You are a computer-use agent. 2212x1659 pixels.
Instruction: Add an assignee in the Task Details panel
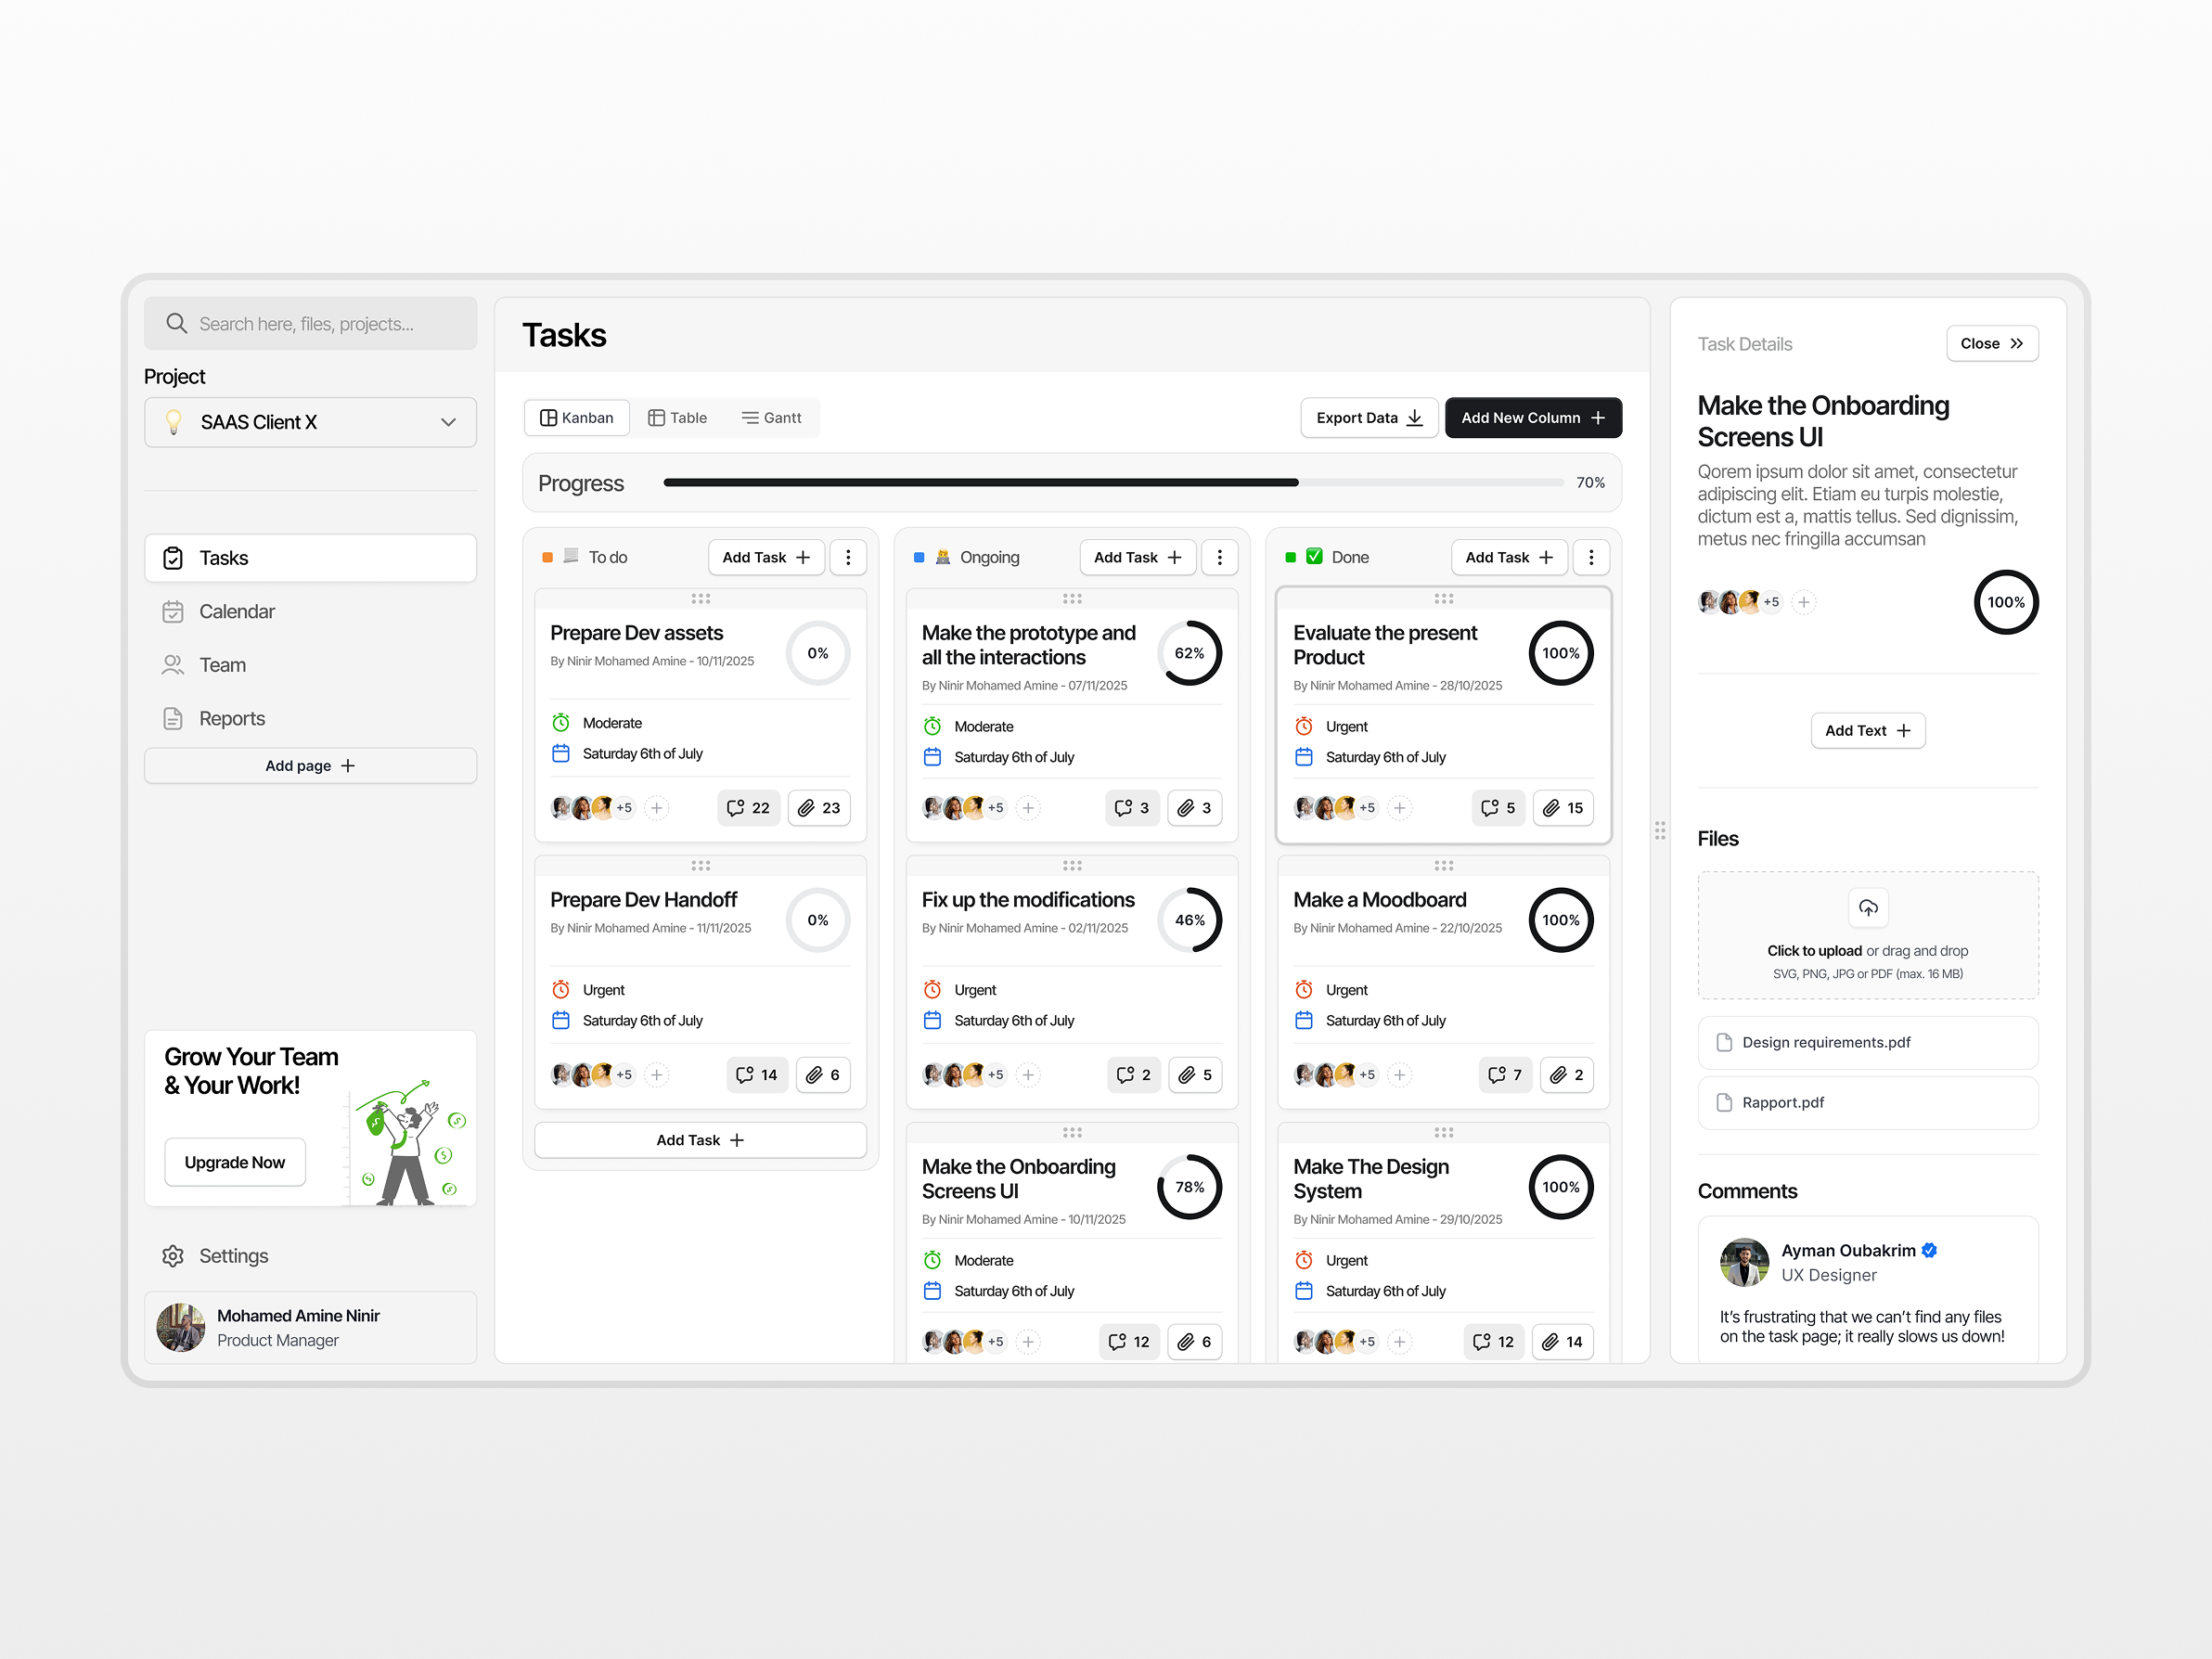(x=1804, y=601)
